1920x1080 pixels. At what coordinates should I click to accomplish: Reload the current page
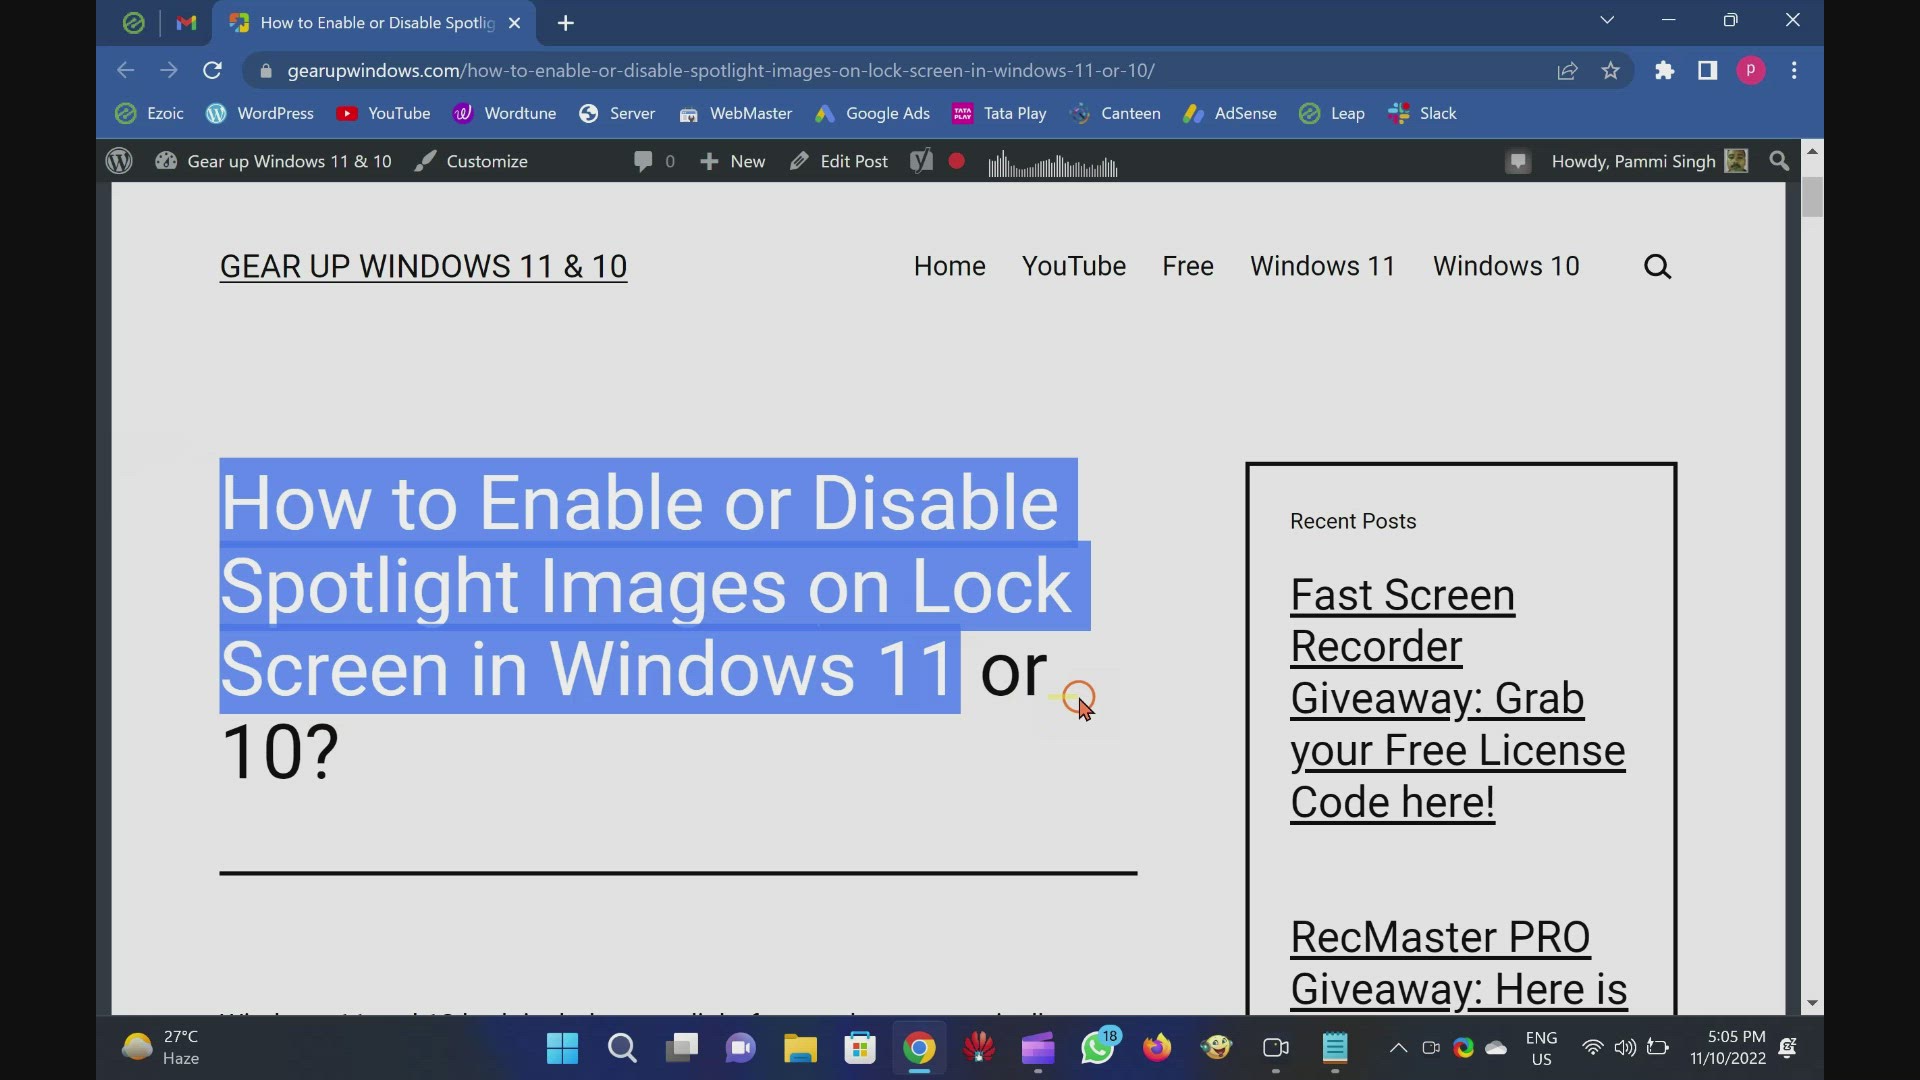click(x=212, y=70)
